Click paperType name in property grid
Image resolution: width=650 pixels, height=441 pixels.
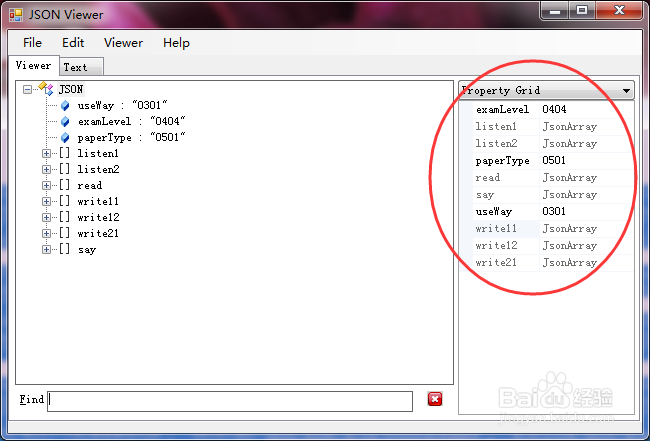502,161
